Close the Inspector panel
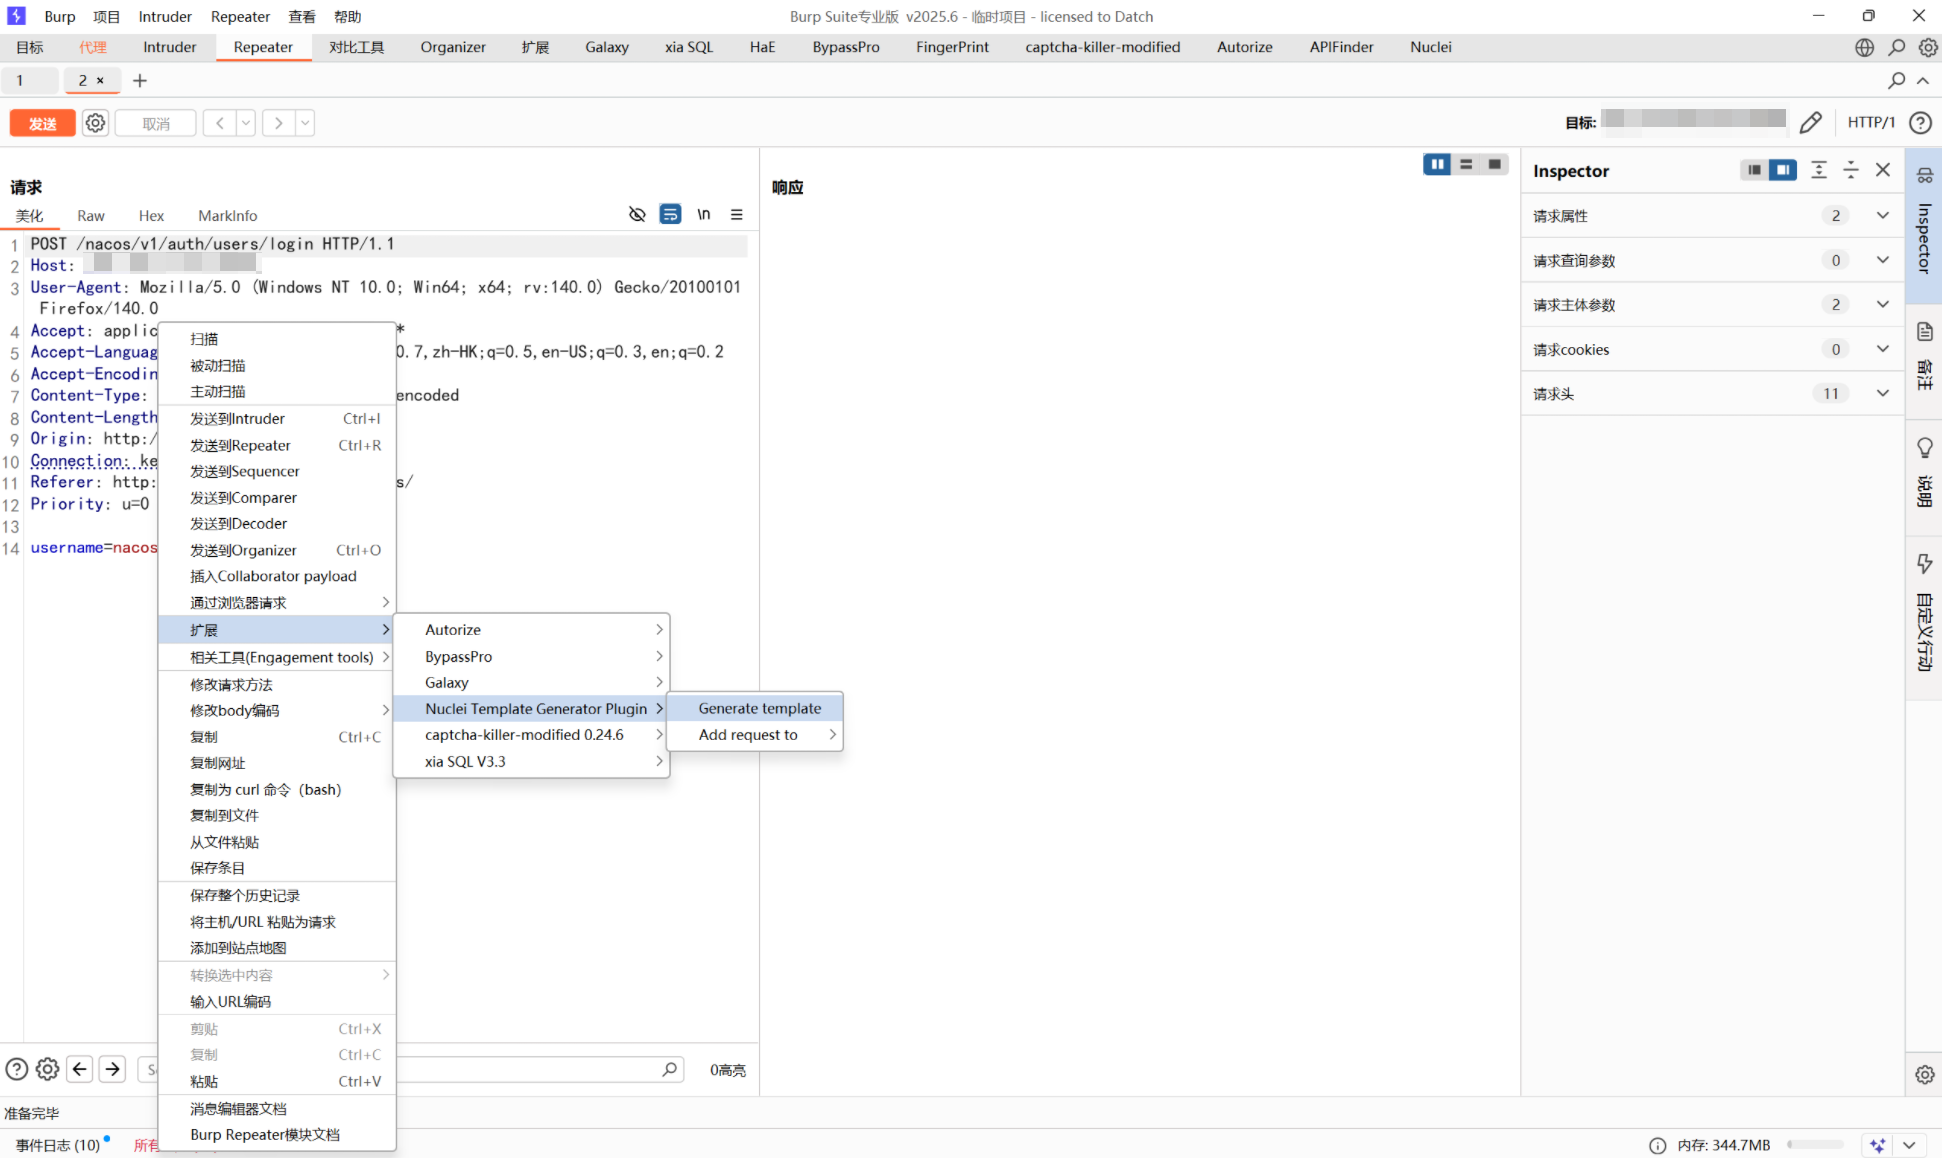Screen dimensions: 1942x1158 click(1883, 170)
